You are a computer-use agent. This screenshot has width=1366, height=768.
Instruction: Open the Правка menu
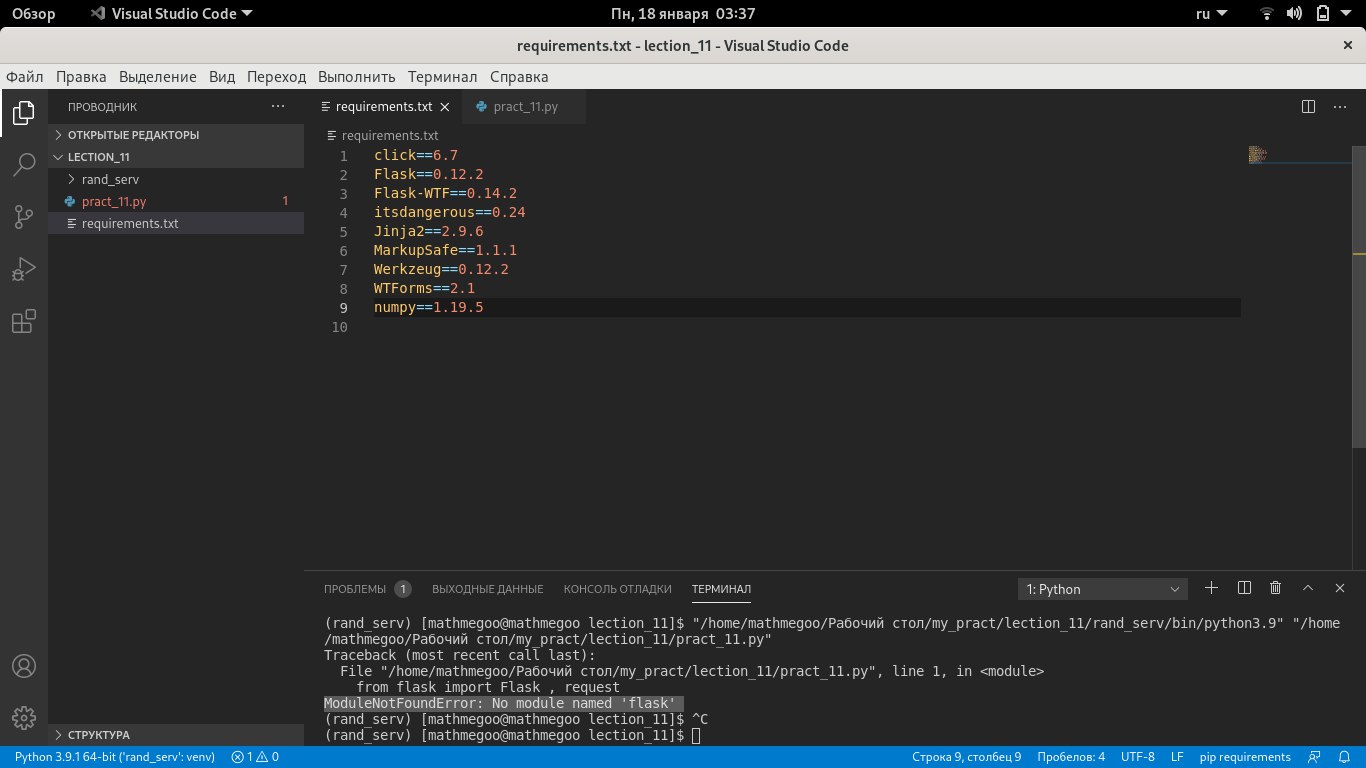click(81, 77)
